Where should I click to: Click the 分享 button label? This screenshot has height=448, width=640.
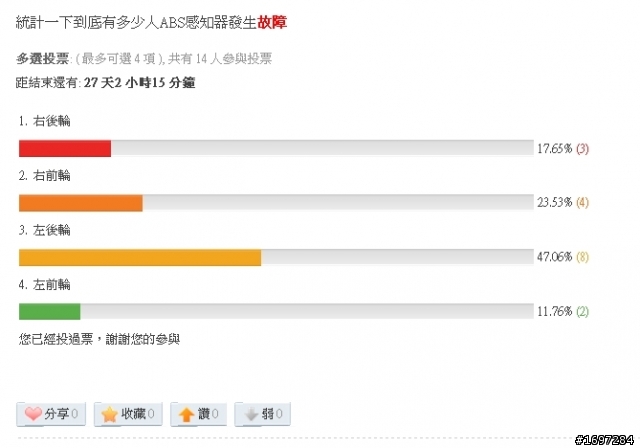point(57,414)
